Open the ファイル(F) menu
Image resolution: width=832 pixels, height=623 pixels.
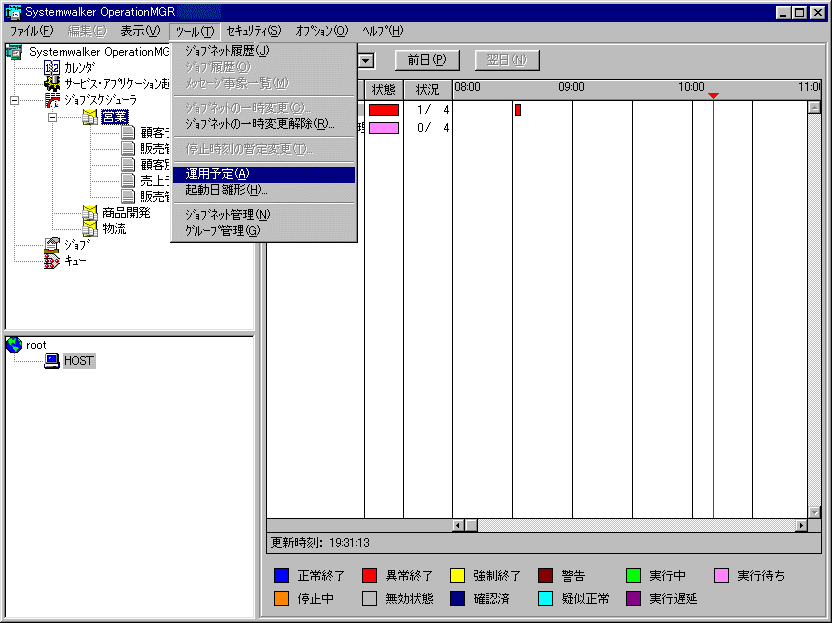pyautogui.click(x=32, y=31)
